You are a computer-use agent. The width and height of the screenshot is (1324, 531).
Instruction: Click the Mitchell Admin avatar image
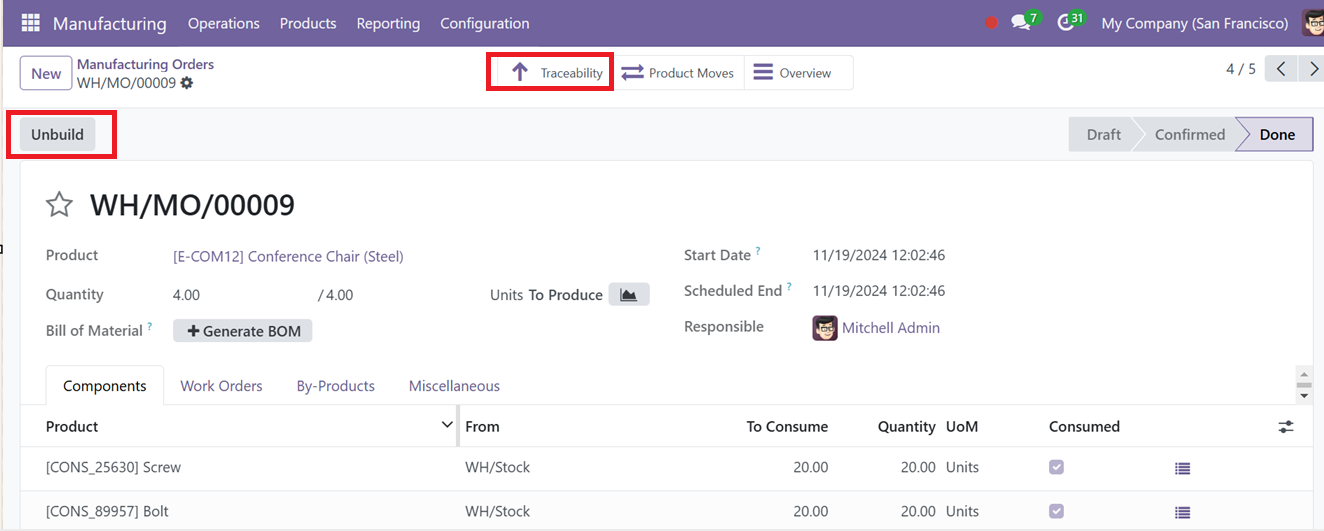point(825,328)
